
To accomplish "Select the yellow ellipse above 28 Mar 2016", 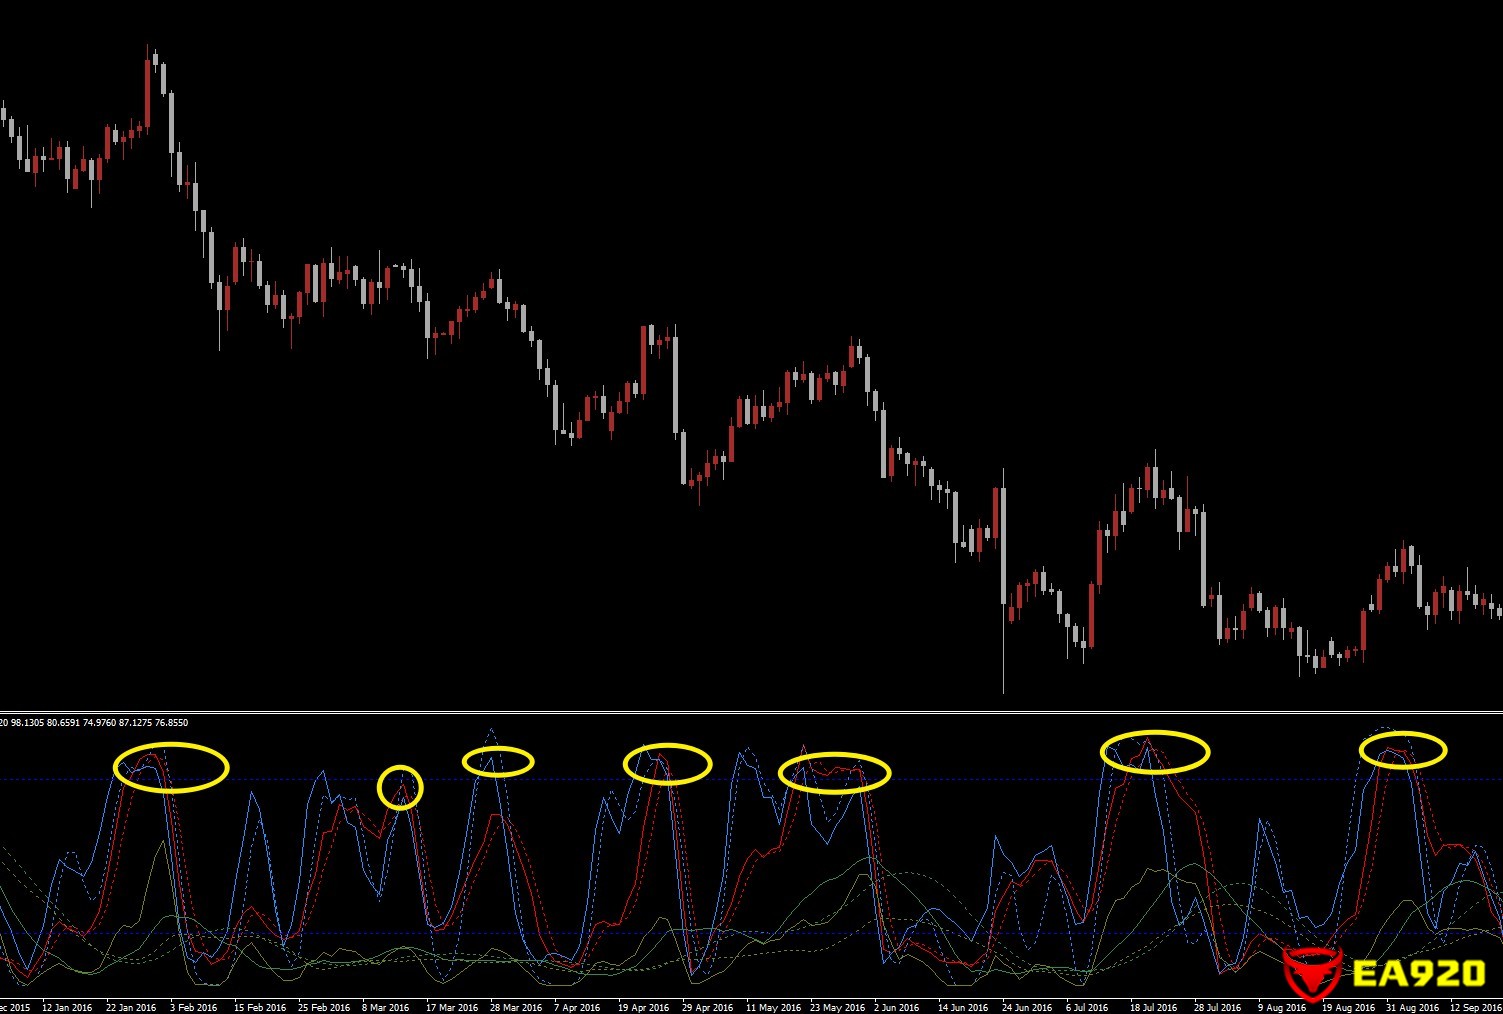I will [498, 761].
